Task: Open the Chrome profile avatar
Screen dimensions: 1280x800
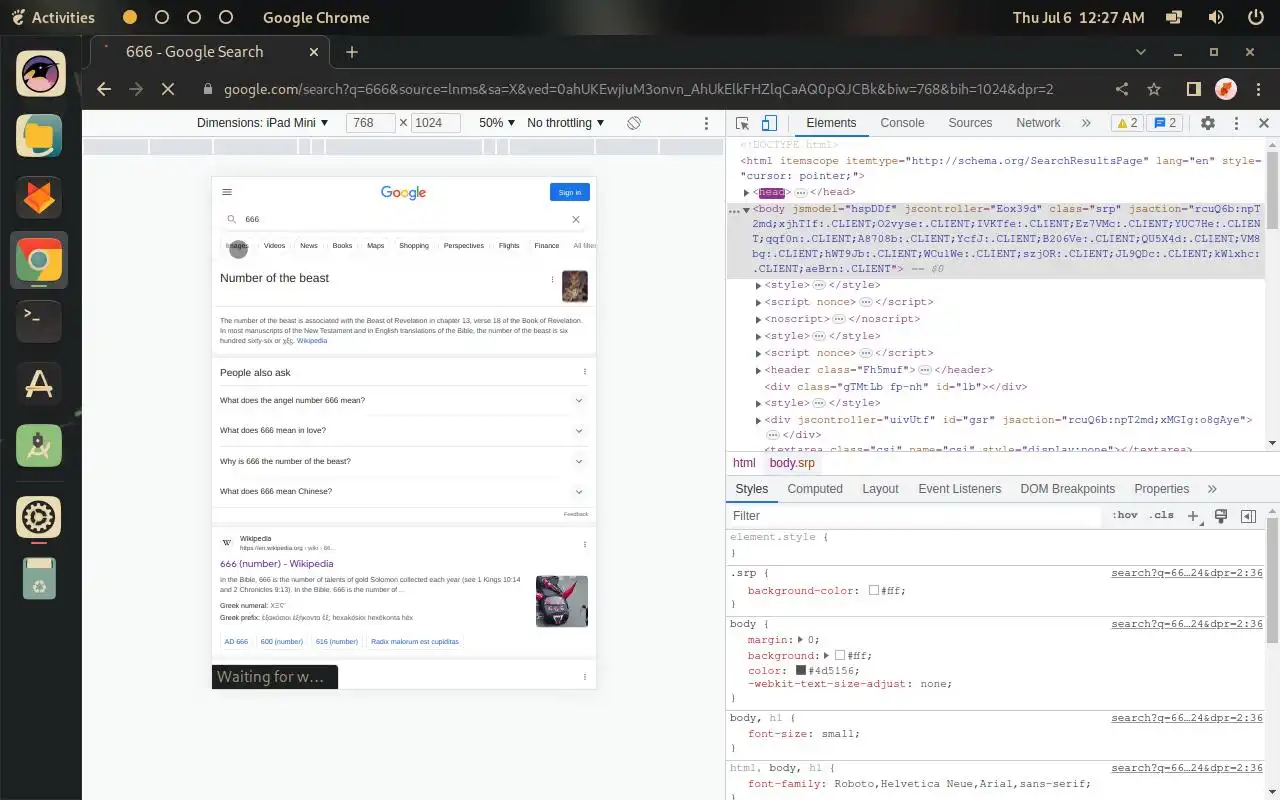Action: point(1225,89)
